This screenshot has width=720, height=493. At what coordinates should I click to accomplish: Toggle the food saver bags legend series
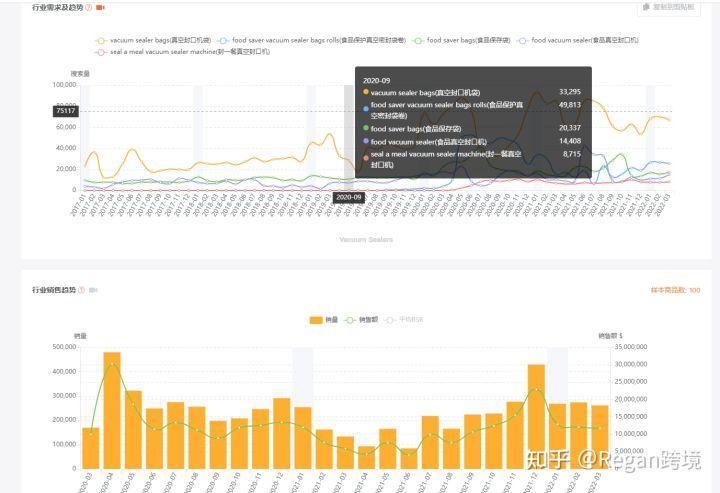(x=461, y=40)
